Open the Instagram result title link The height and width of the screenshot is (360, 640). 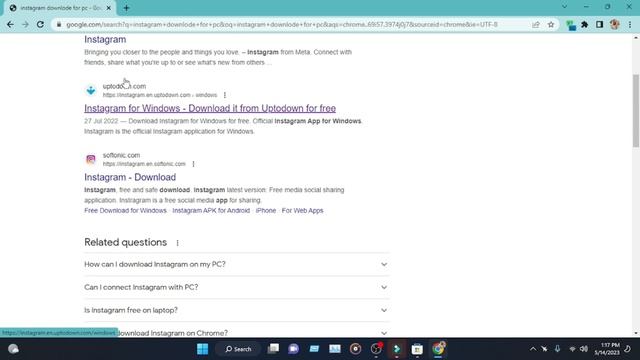[x=105, y=40]
